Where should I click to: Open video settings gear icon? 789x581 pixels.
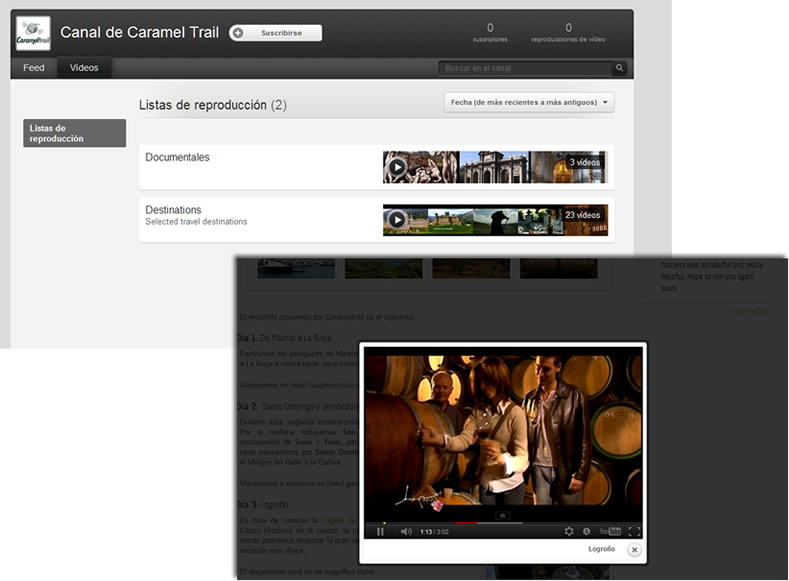click(x=569, y=531)
